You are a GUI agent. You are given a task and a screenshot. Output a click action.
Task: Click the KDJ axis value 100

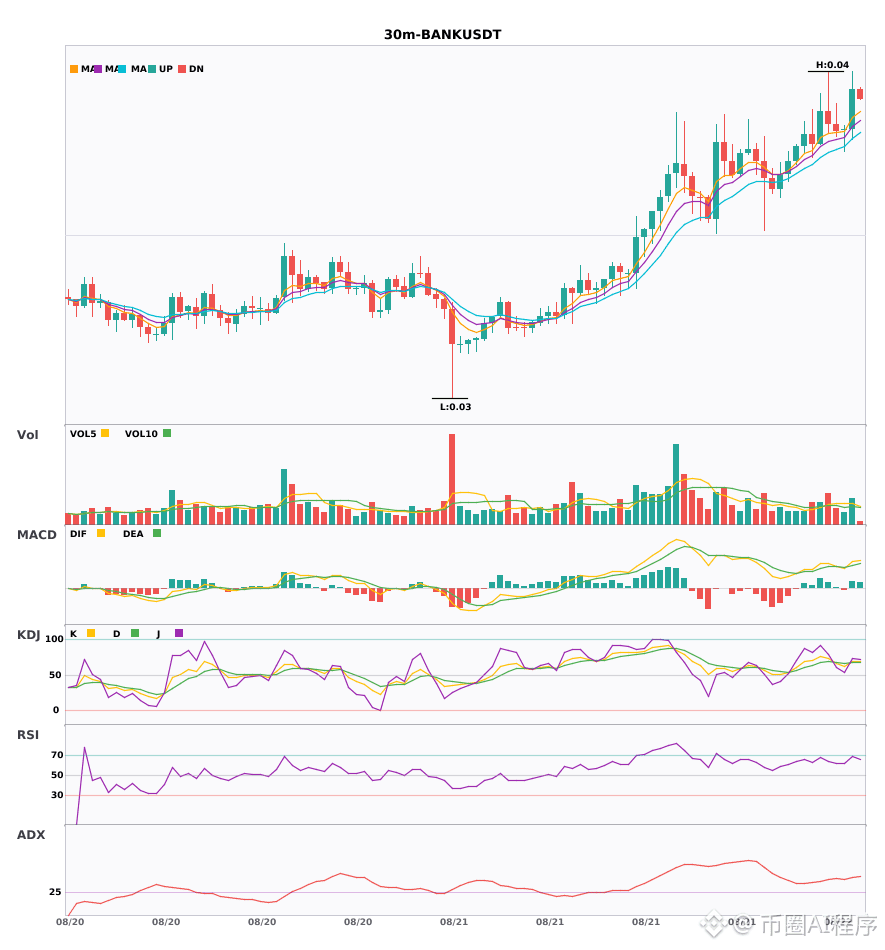(55, 639)
